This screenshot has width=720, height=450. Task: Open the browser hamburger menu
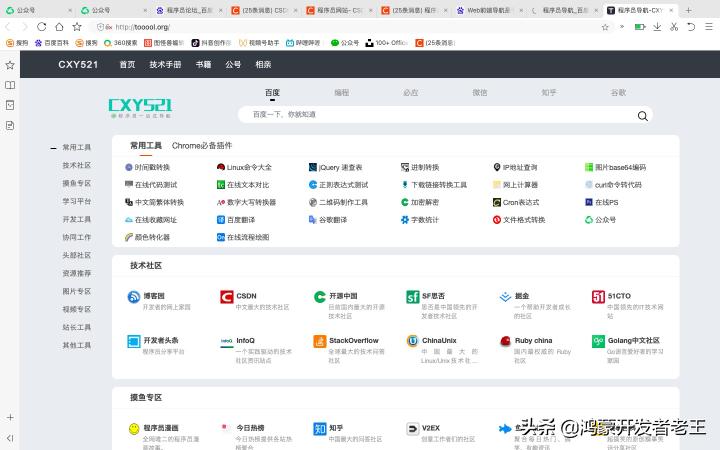tap(709, 27)
